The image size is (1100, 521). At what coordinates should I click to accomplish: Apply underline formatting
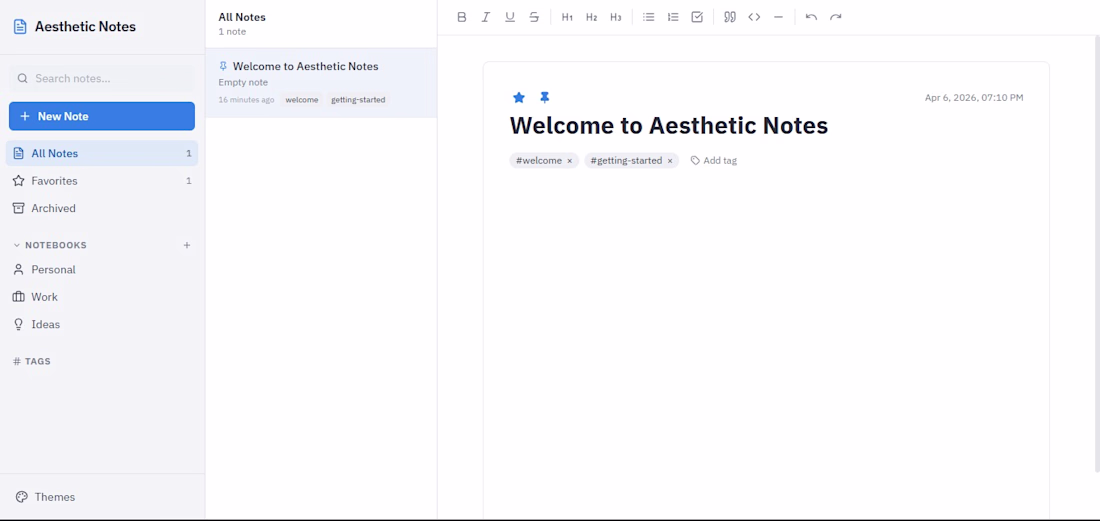point(510,17)
